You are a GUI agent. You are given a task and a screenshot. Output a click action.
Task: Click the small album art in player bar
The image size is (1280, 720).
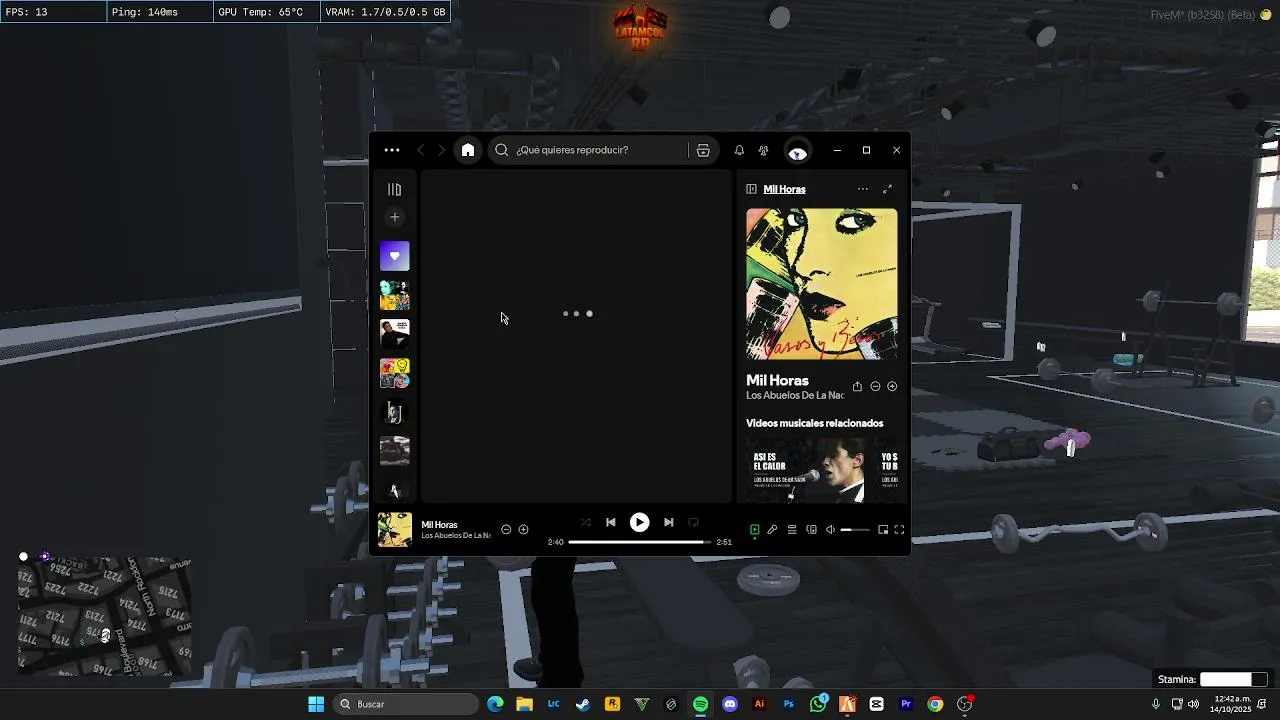click(x=394, y=529)
